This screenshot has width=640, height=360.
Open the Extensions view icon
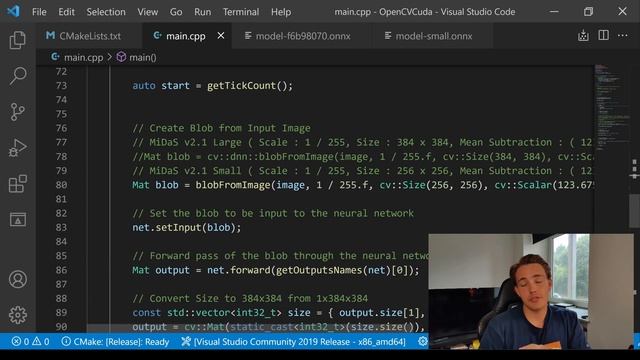click(18, 184)
